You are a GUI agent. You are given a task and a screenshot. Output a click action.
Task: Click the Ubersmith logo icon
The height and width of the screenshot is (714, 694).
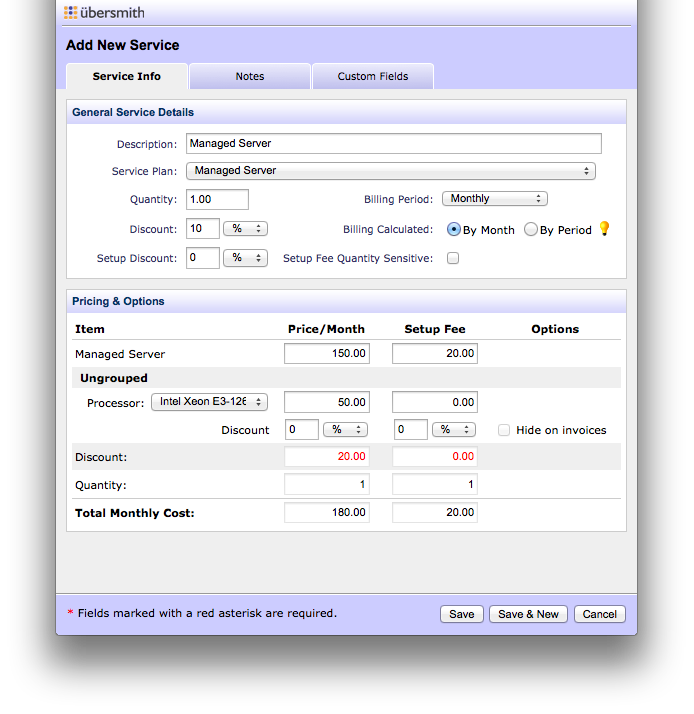71,13
